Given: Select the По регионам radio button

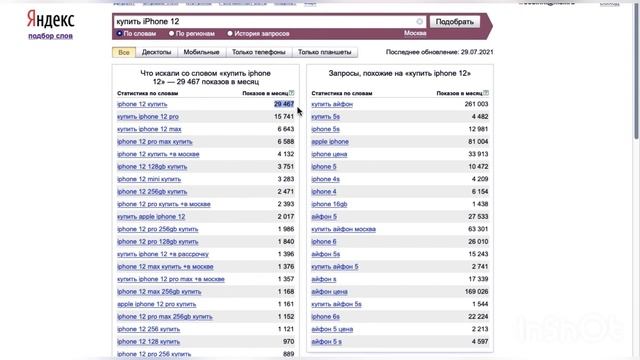Looking at the screenshot, I should tap(171, 33).
